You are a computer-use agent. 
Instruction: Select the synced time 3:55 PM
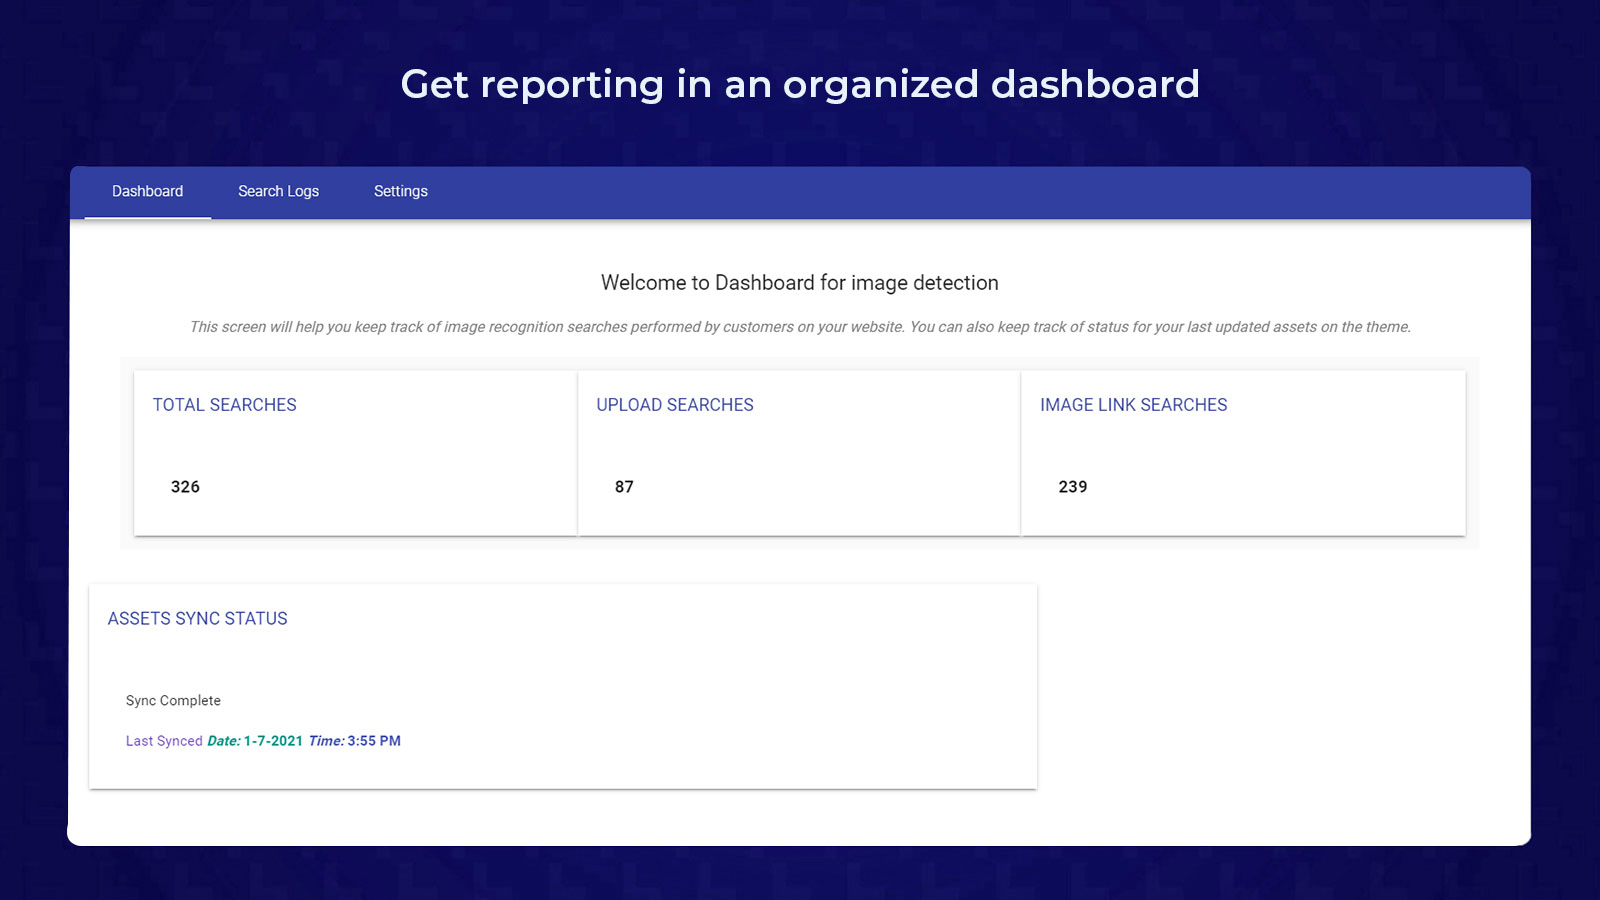click(374, 741)
